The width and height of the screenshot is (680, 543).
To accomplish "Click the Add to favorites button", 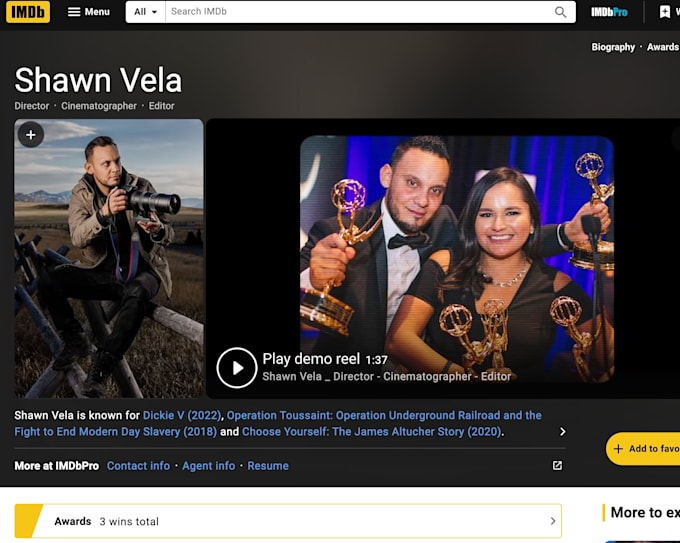I will click(644, 448).
